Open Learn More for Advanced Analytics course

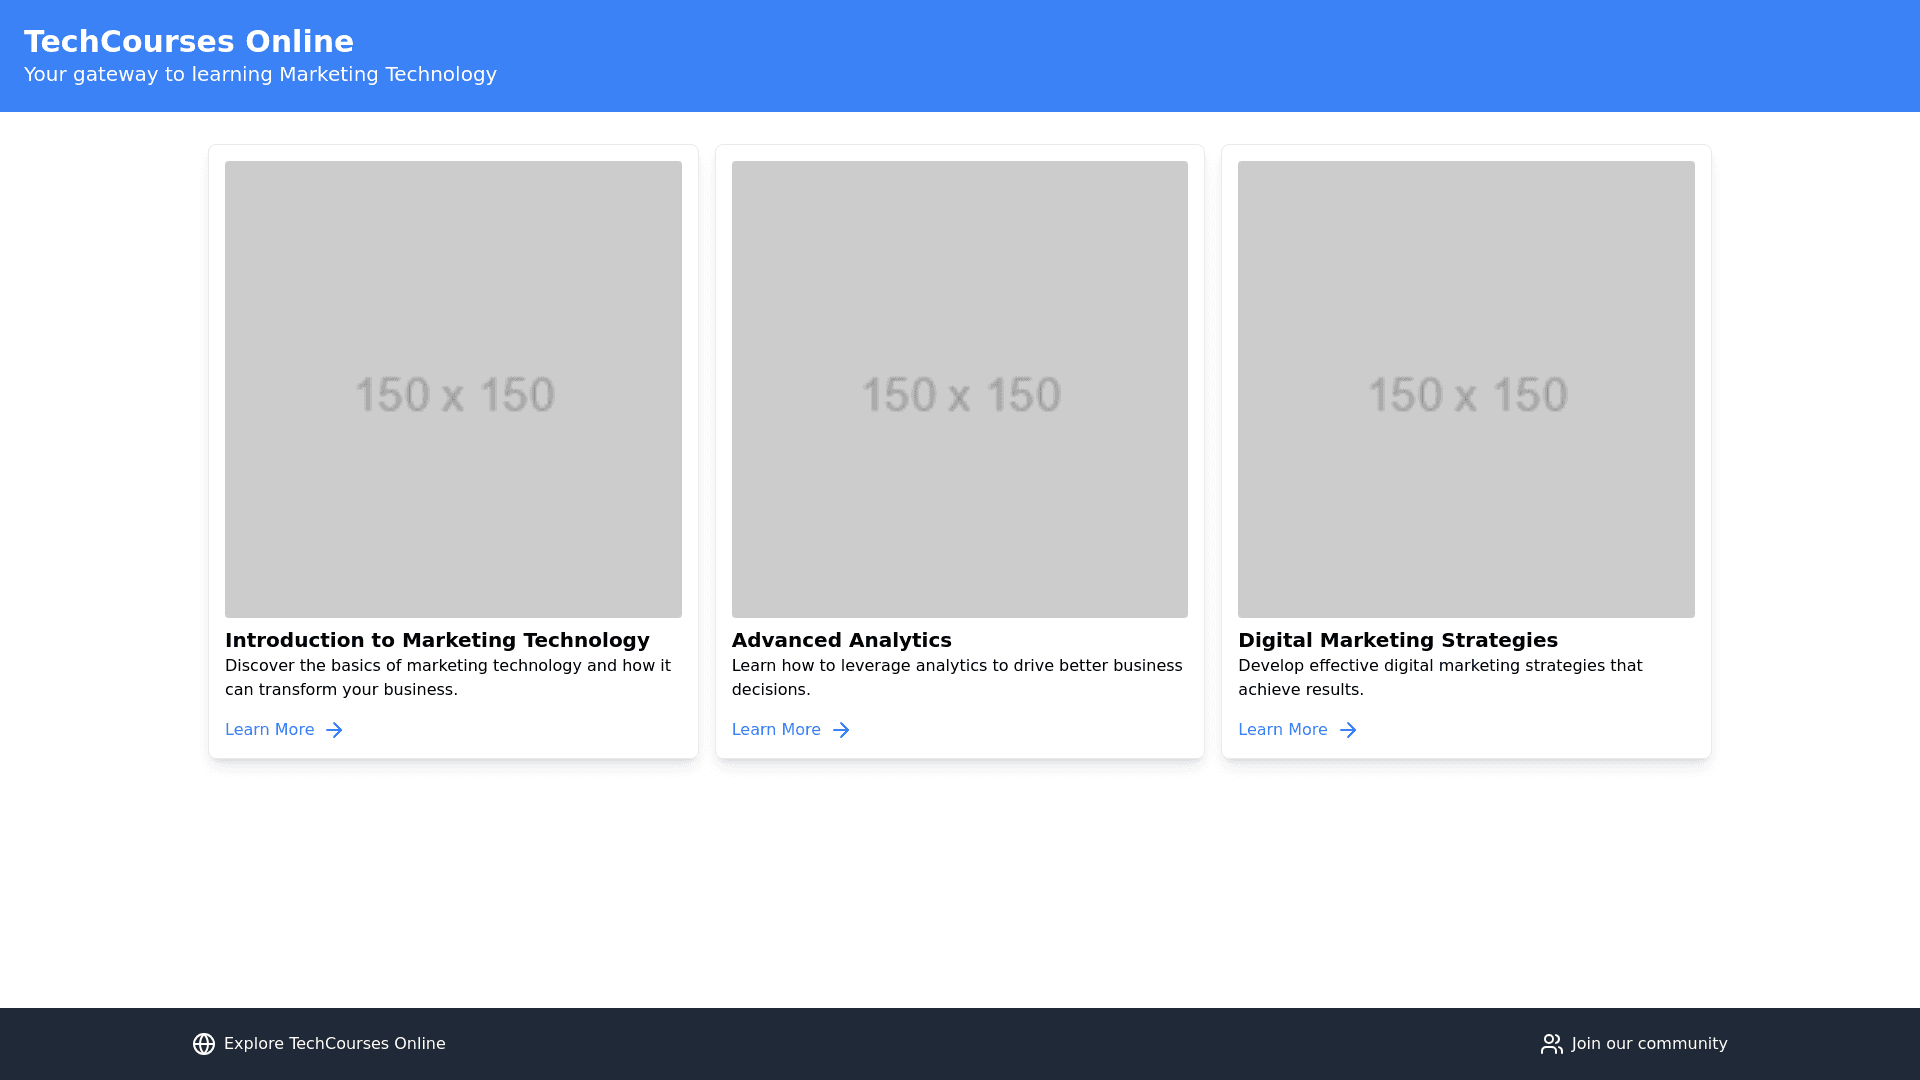coord(776,730)
